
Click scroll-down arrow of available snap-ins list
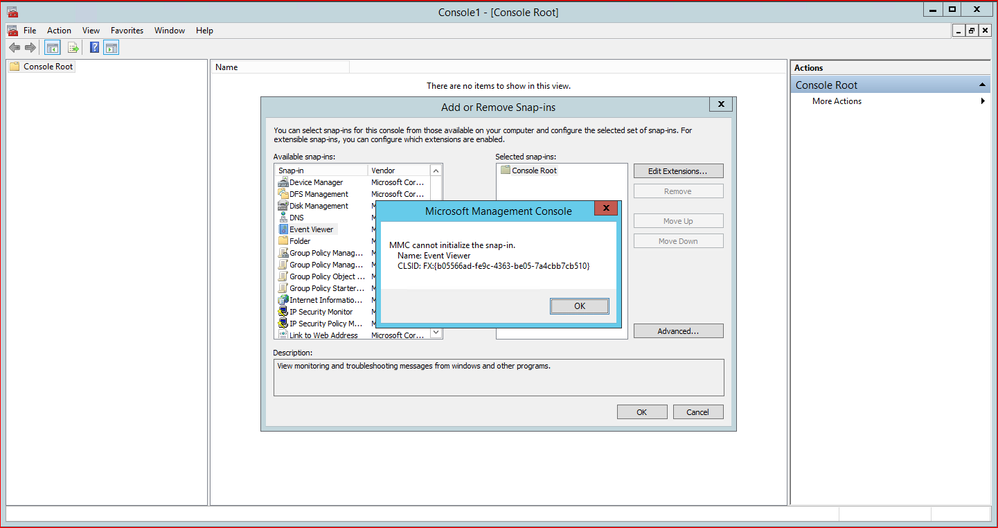tap(436, 332)
